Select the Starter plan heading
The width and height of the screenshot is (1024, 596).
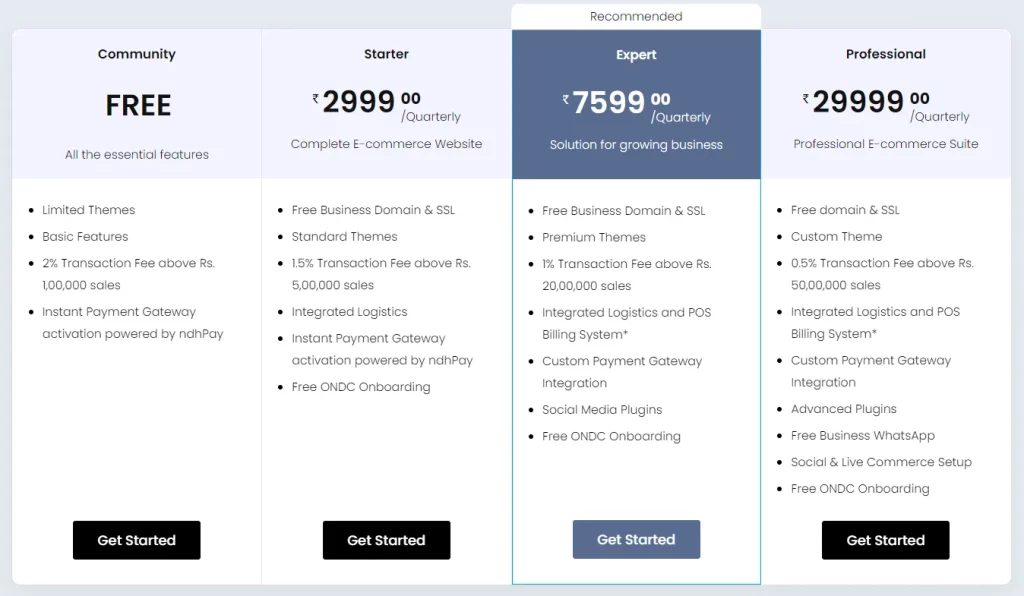point(386,54)
